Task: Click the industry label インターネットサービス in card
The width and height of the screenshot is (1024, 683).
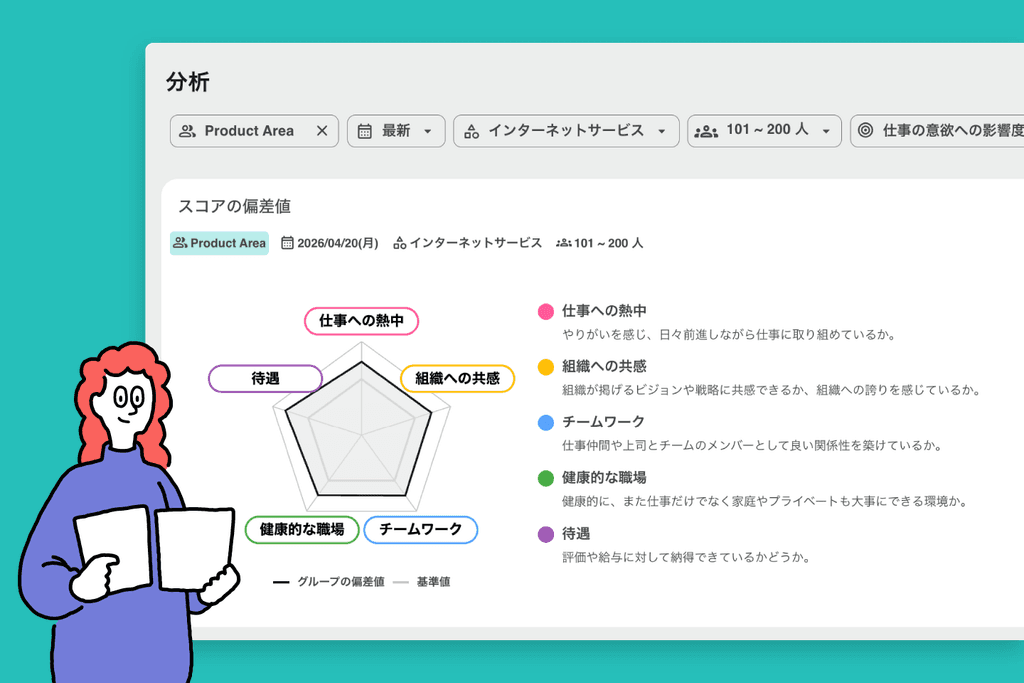Action: [475, 243]
